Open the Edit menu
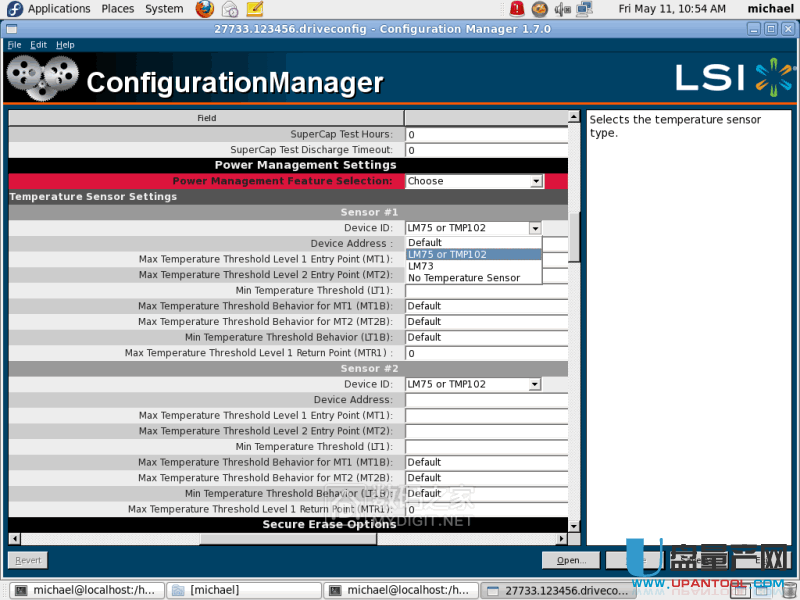Screen dimensions: 800x600 [38, 45]
